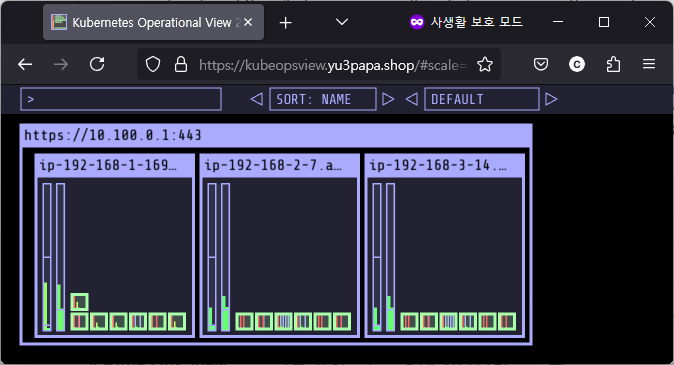Image resolution: width=674 pixels, height=365 pixels.
Task: Open the round C toolbar icon
Action: (x=577, y=64)
